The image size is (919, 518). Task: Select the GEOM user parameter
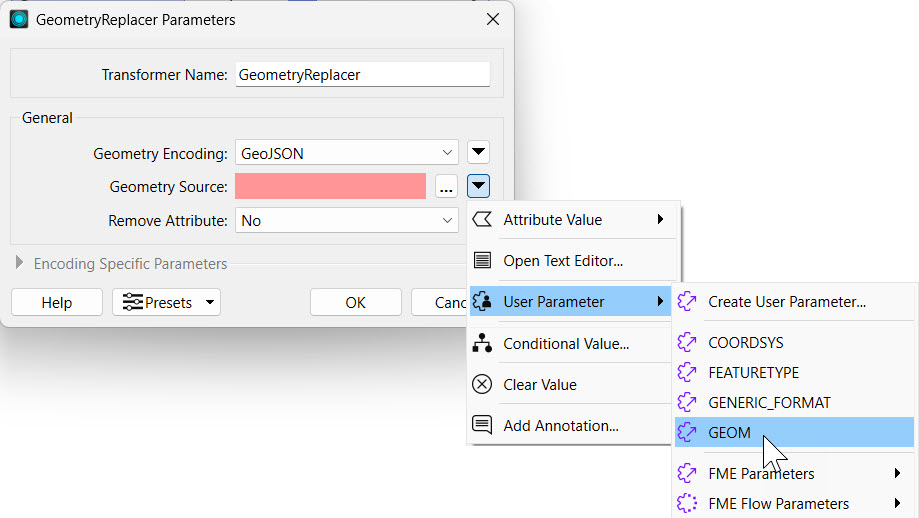pyautogui.click(x=730, y=432)
